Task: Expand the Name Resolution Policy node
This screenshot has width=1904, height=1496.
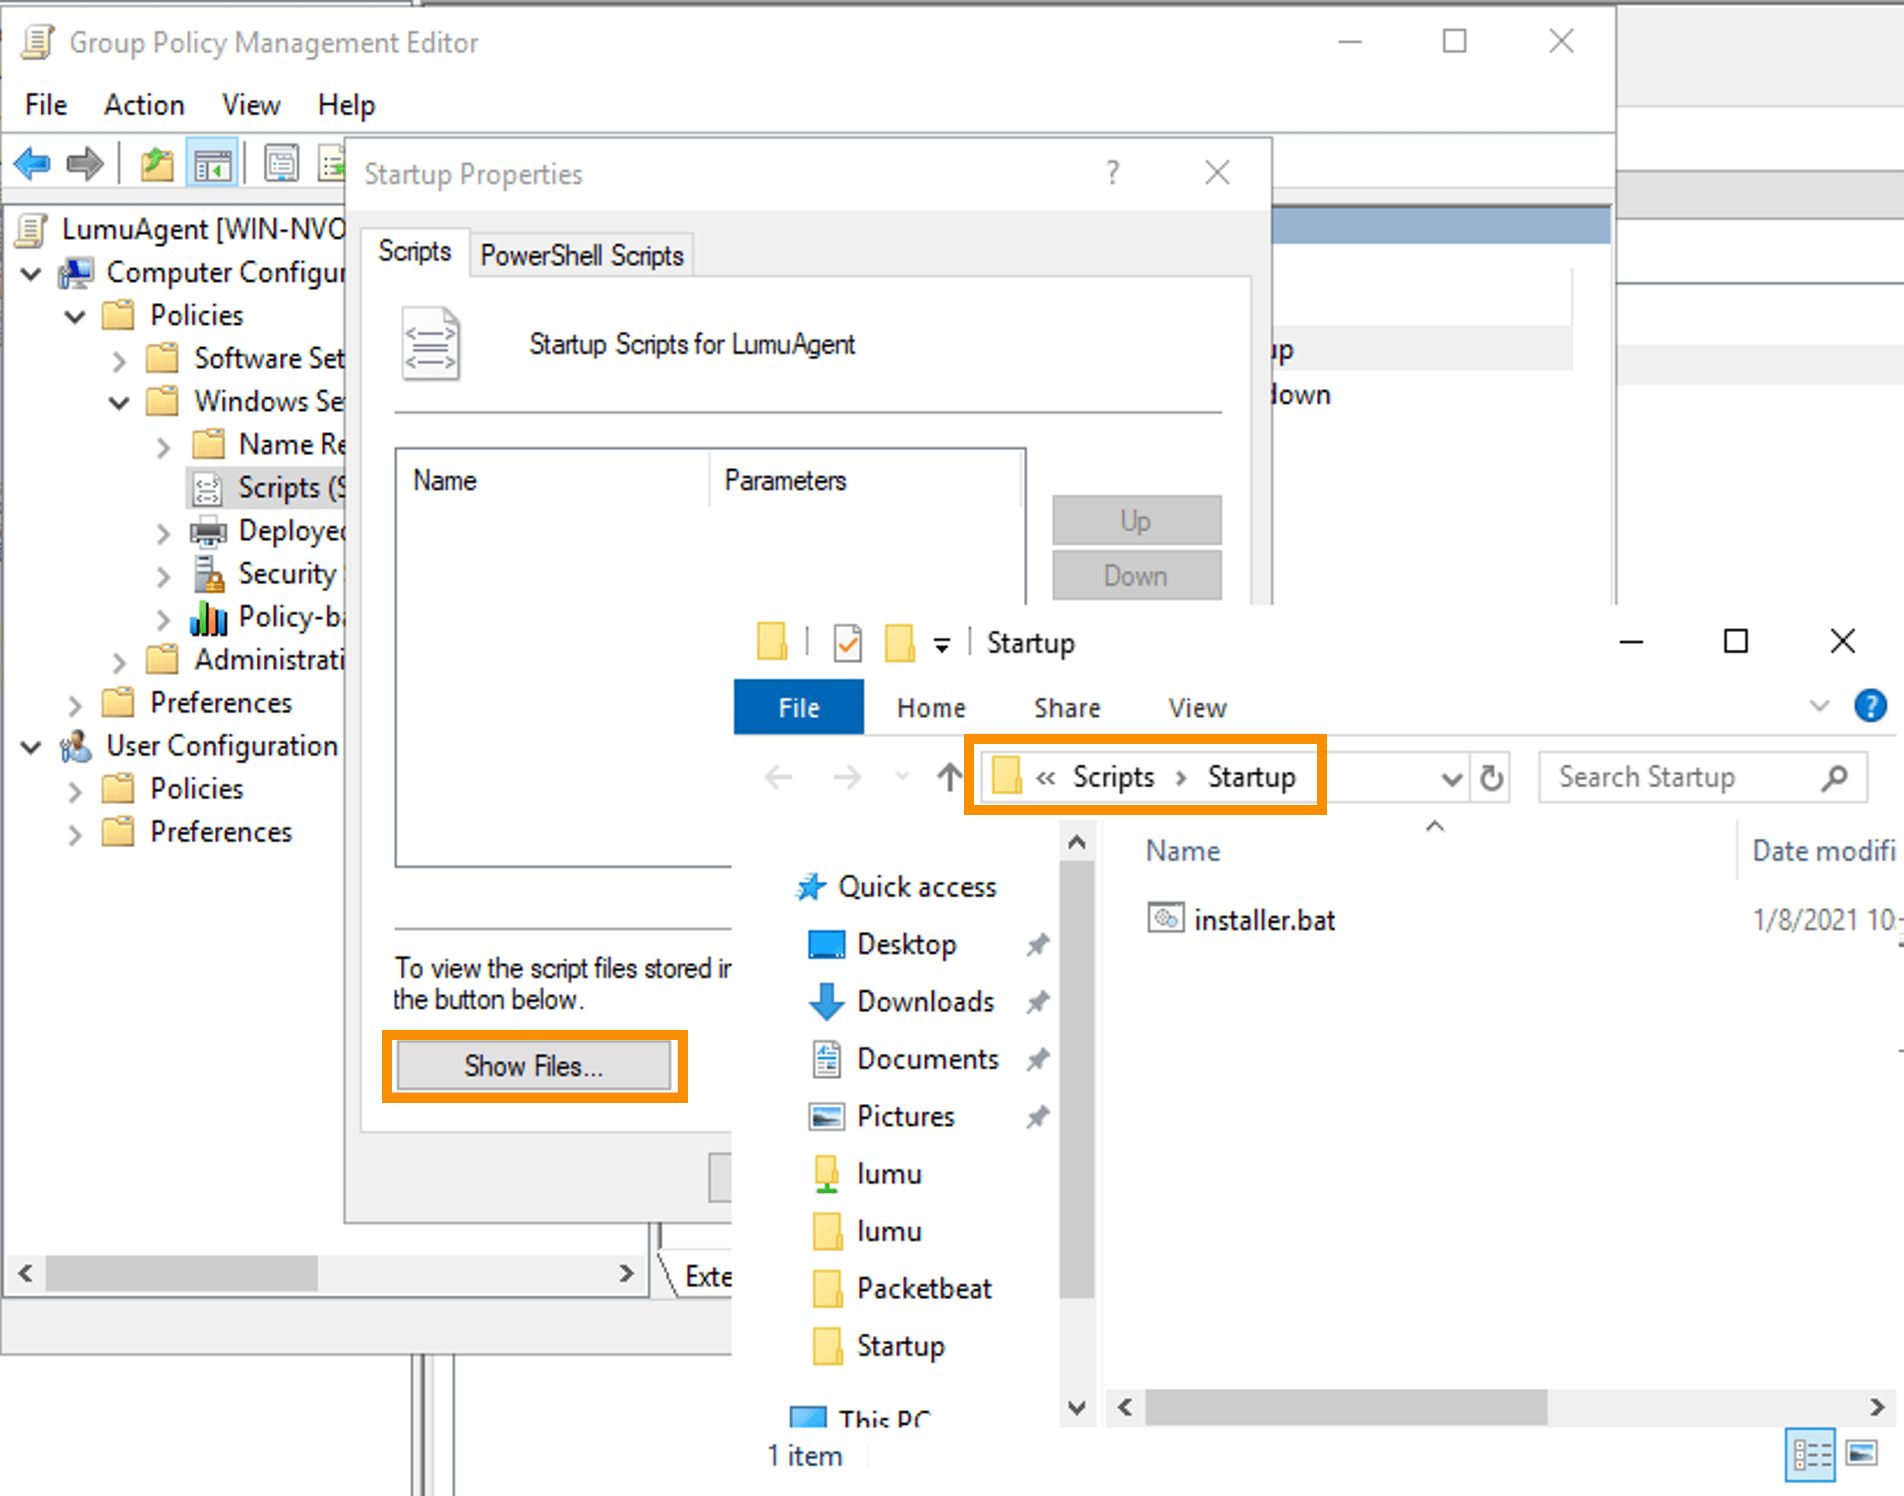Action: tap(163, 446)
